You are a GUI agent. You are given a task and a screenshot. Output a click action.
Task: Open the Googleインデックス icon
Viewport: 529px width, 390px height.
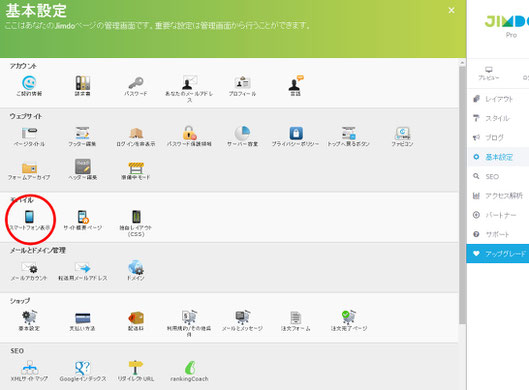(83, 367)
